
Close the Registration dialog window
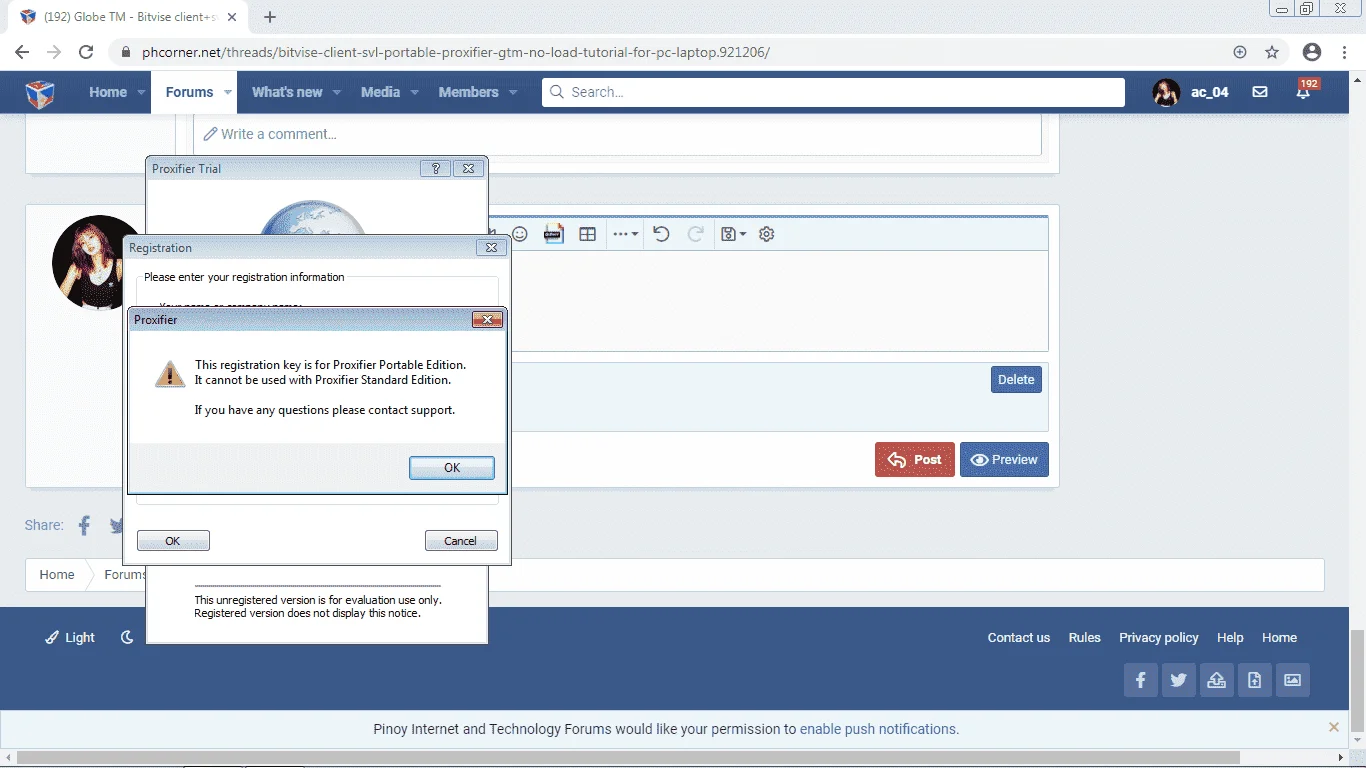tap(491, 248)
